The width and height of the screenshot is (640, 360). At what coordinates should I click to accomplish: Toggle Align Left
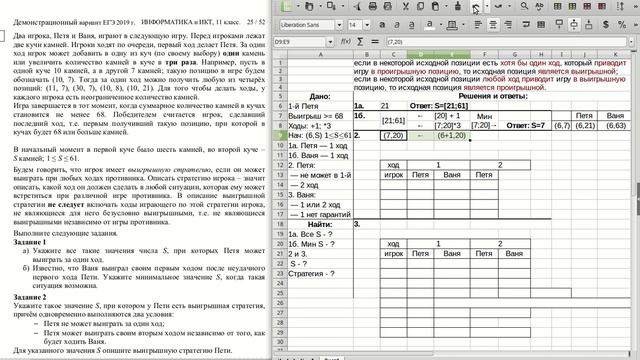tap(478, 25)
